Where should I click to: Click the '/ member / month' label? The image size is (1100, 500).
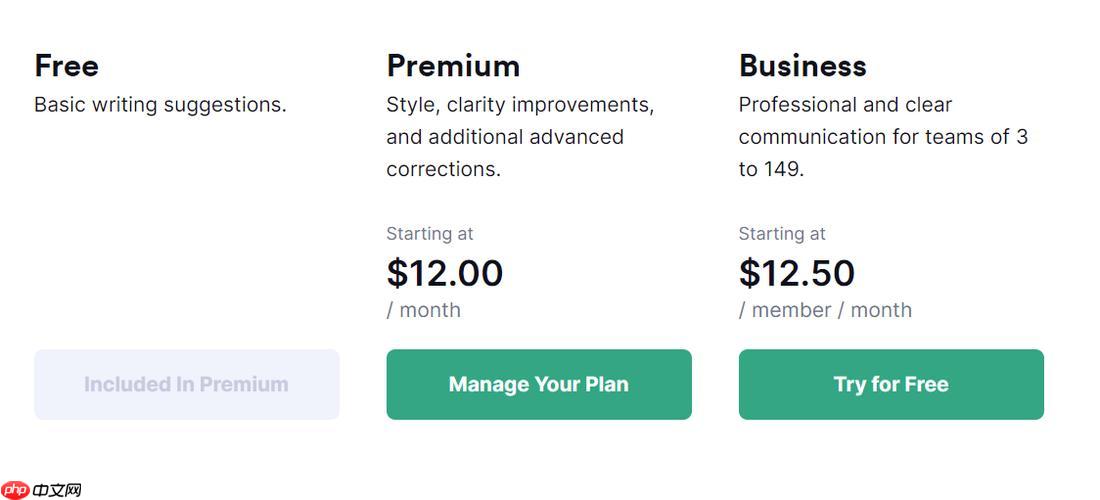(825, 310)
